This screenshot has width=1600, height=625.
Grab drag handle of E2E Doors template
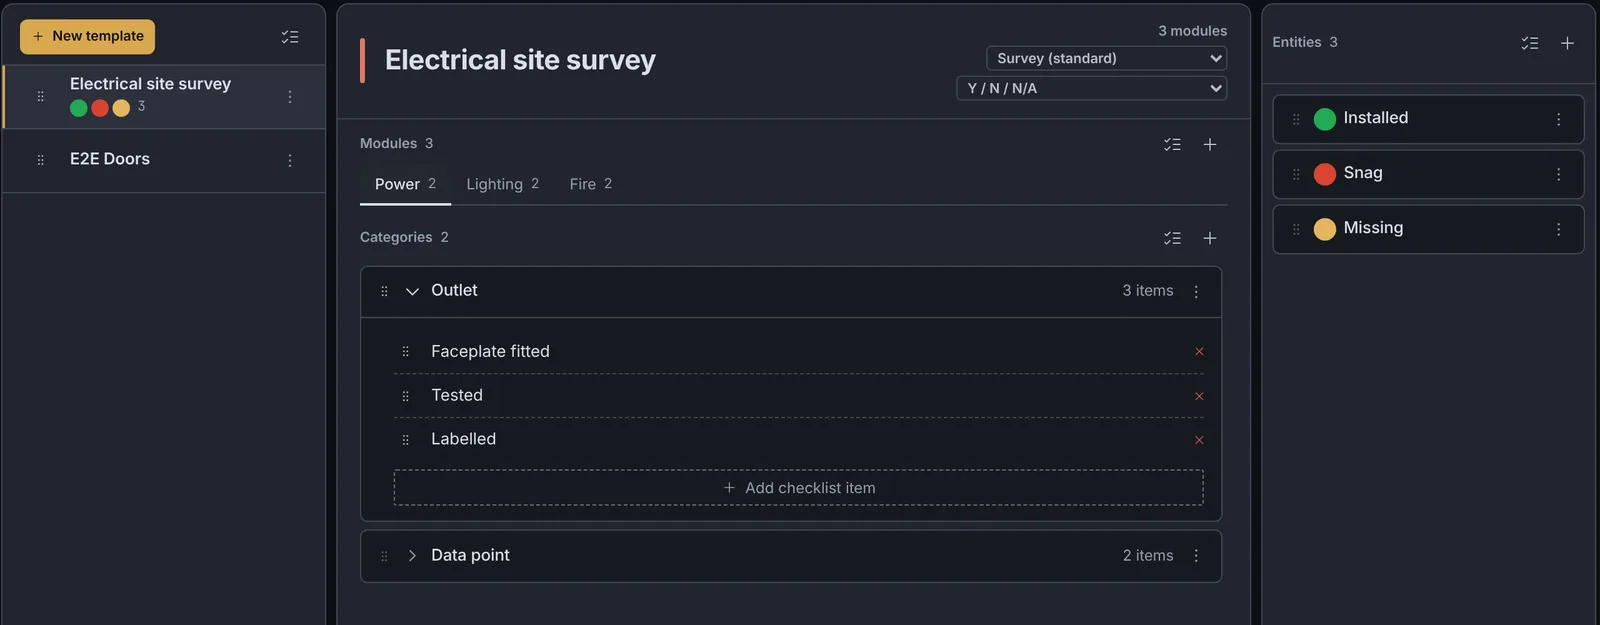[x=41, y=160]
